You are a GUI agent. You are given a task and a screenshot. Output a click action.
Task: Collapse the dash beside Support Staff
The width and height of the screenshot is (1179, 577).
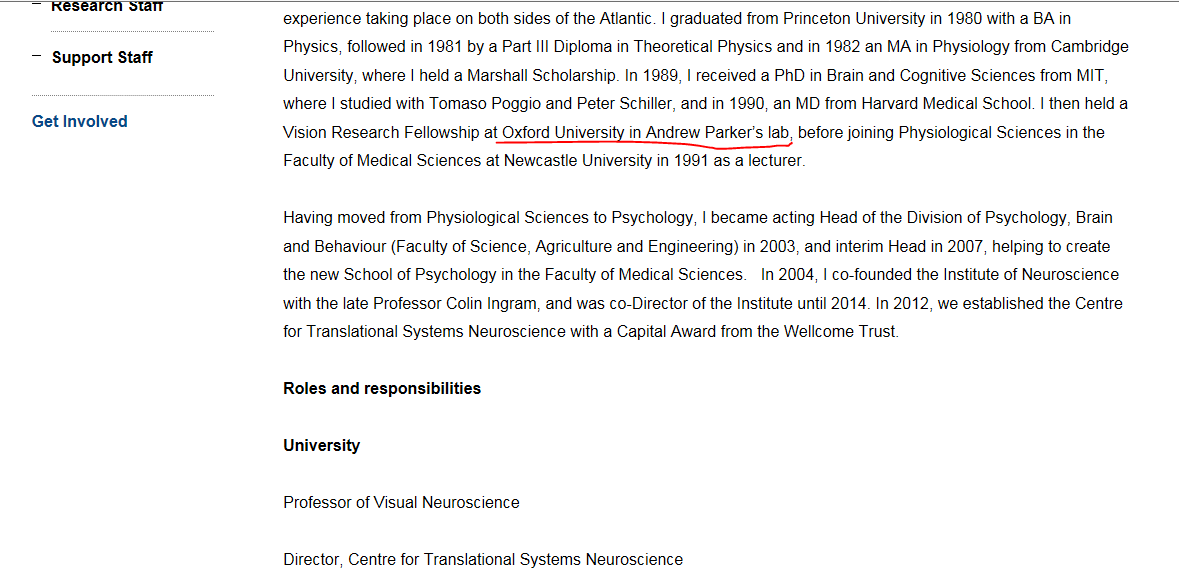click(x=37, y=56)
